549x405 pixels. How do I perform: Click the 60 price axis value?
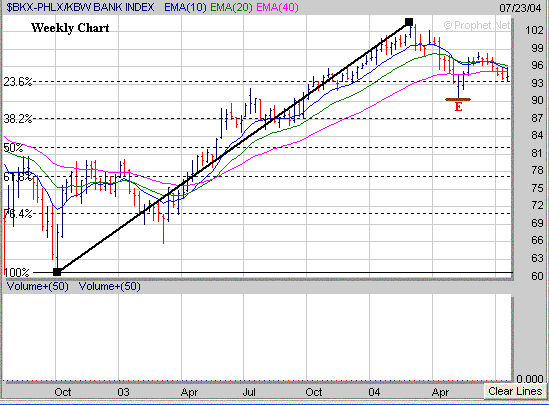click(537, 276)
